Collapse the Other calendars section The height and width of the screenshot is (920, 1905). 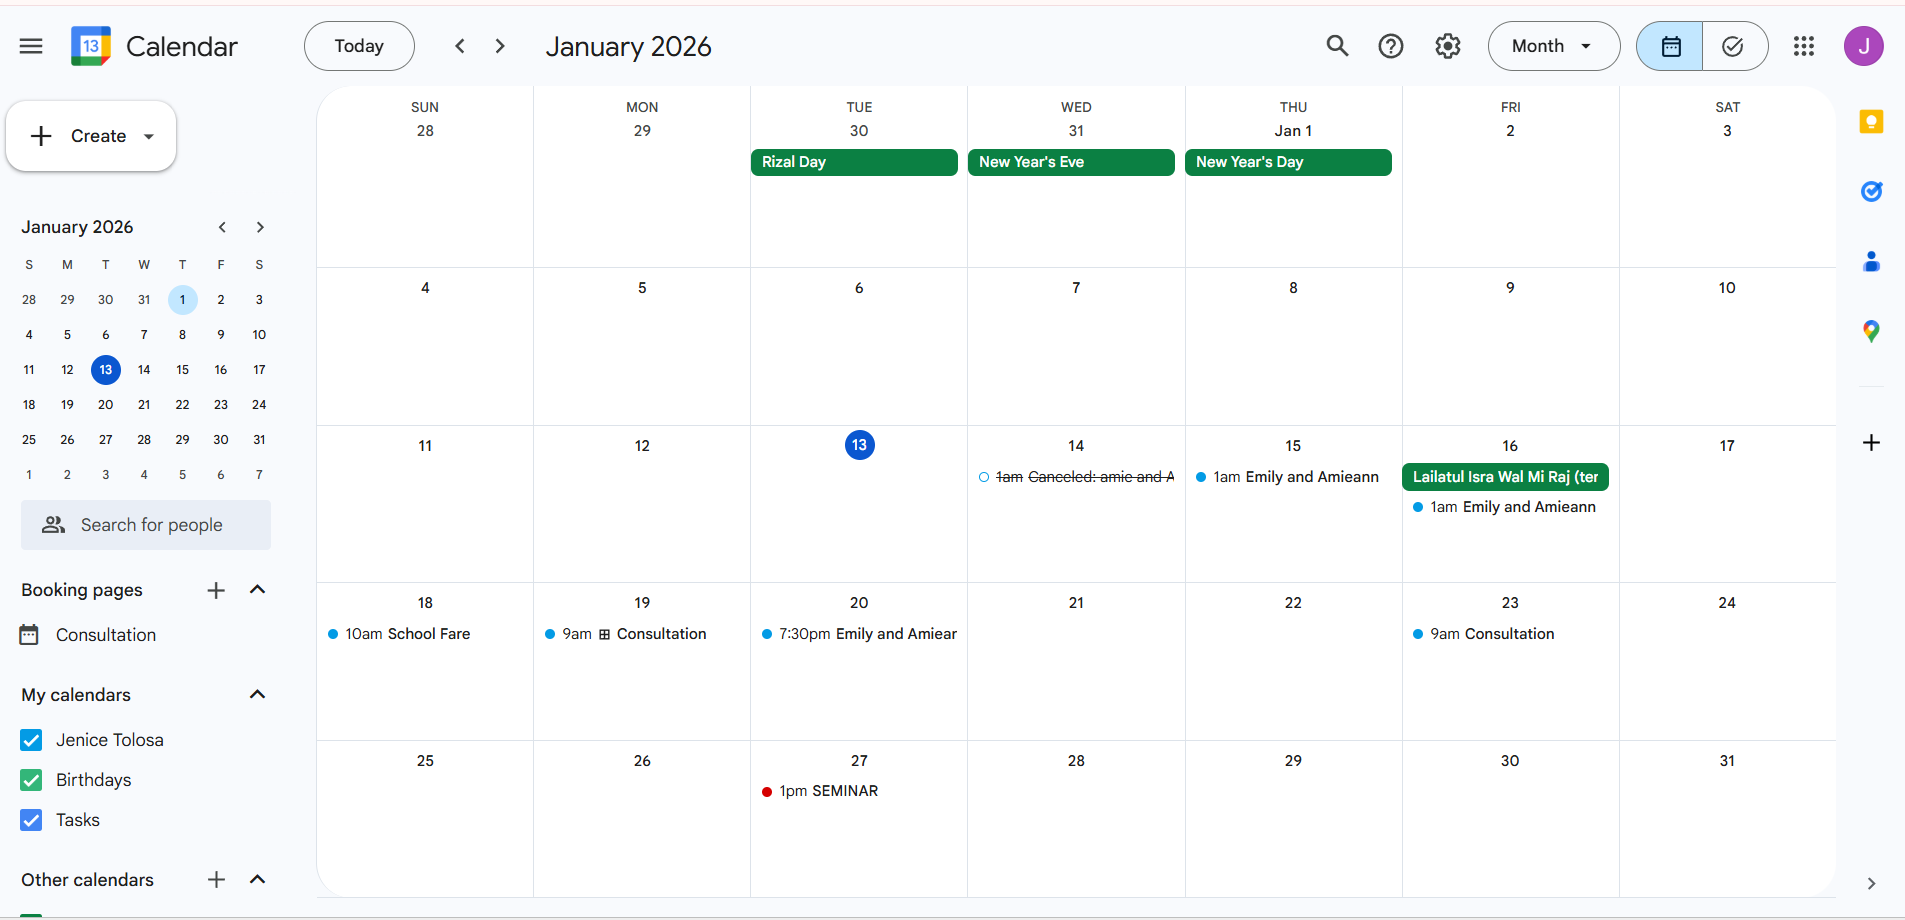point(257,880)
